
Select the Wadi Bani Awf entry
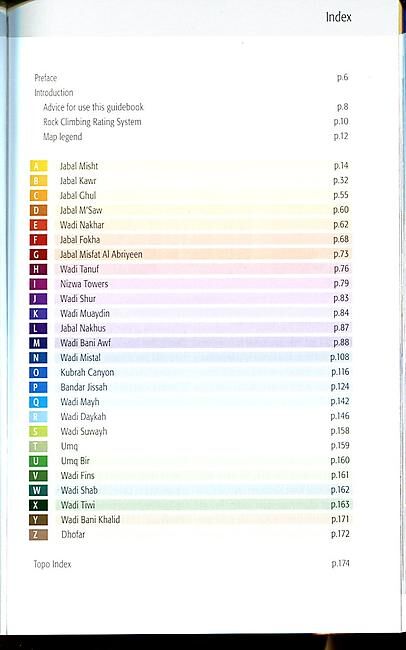(86, 343)
